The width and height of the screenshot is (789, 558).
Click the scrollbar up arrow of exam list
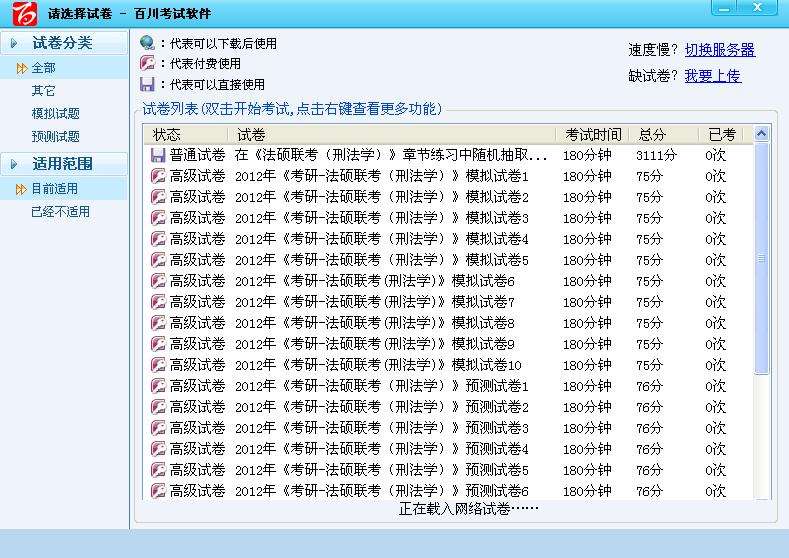pyautogui.click(x=761, y=134)
